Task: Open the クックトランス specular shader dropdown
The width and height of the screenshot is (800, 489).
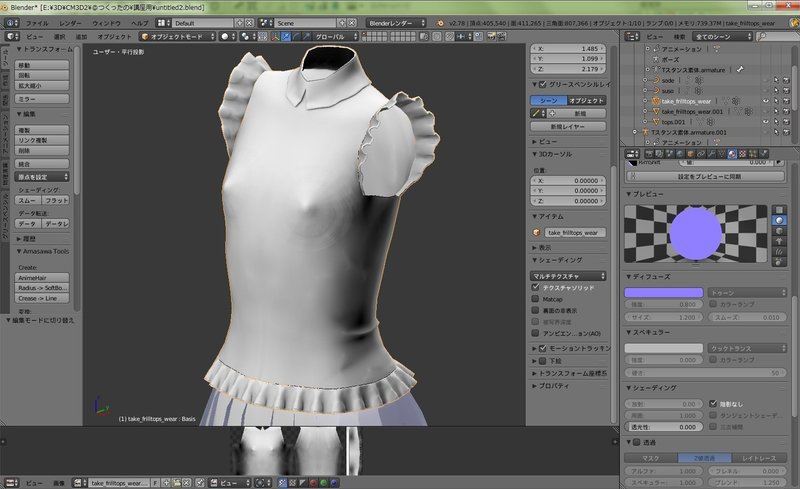Action: point(747,348)
